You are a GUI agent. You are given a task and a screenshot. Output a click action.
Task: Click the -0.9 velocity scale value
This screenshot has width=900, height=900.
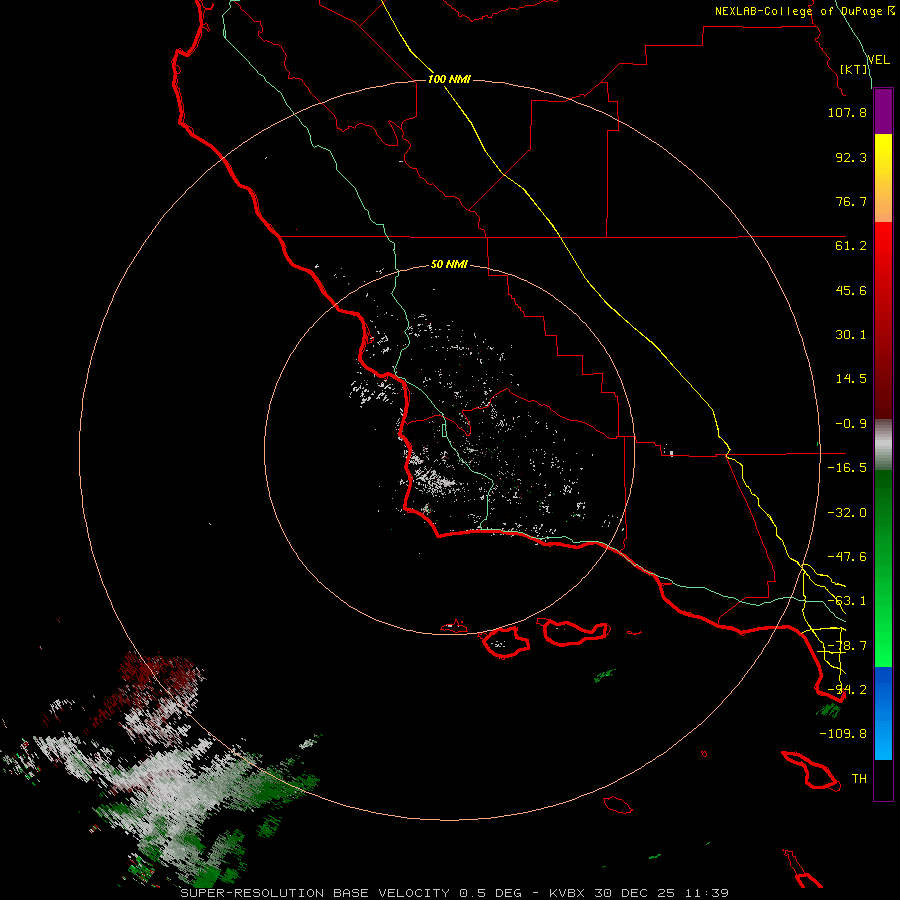[851, 424]
